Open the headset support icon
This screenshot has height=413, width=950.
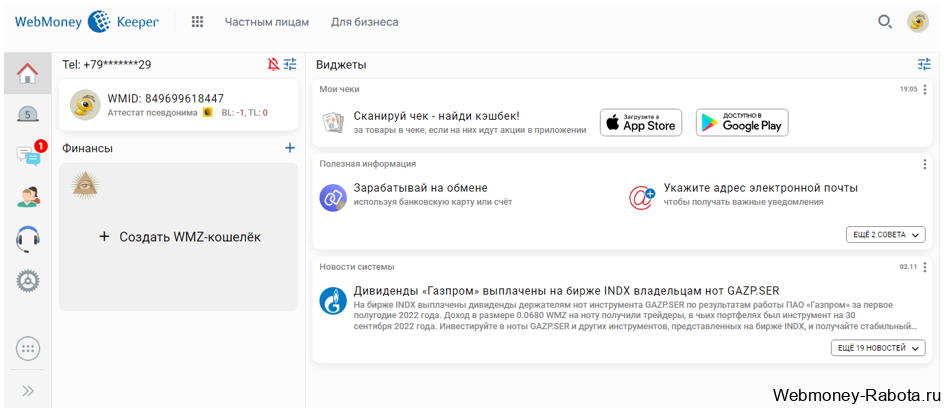(x=28, y=239)
